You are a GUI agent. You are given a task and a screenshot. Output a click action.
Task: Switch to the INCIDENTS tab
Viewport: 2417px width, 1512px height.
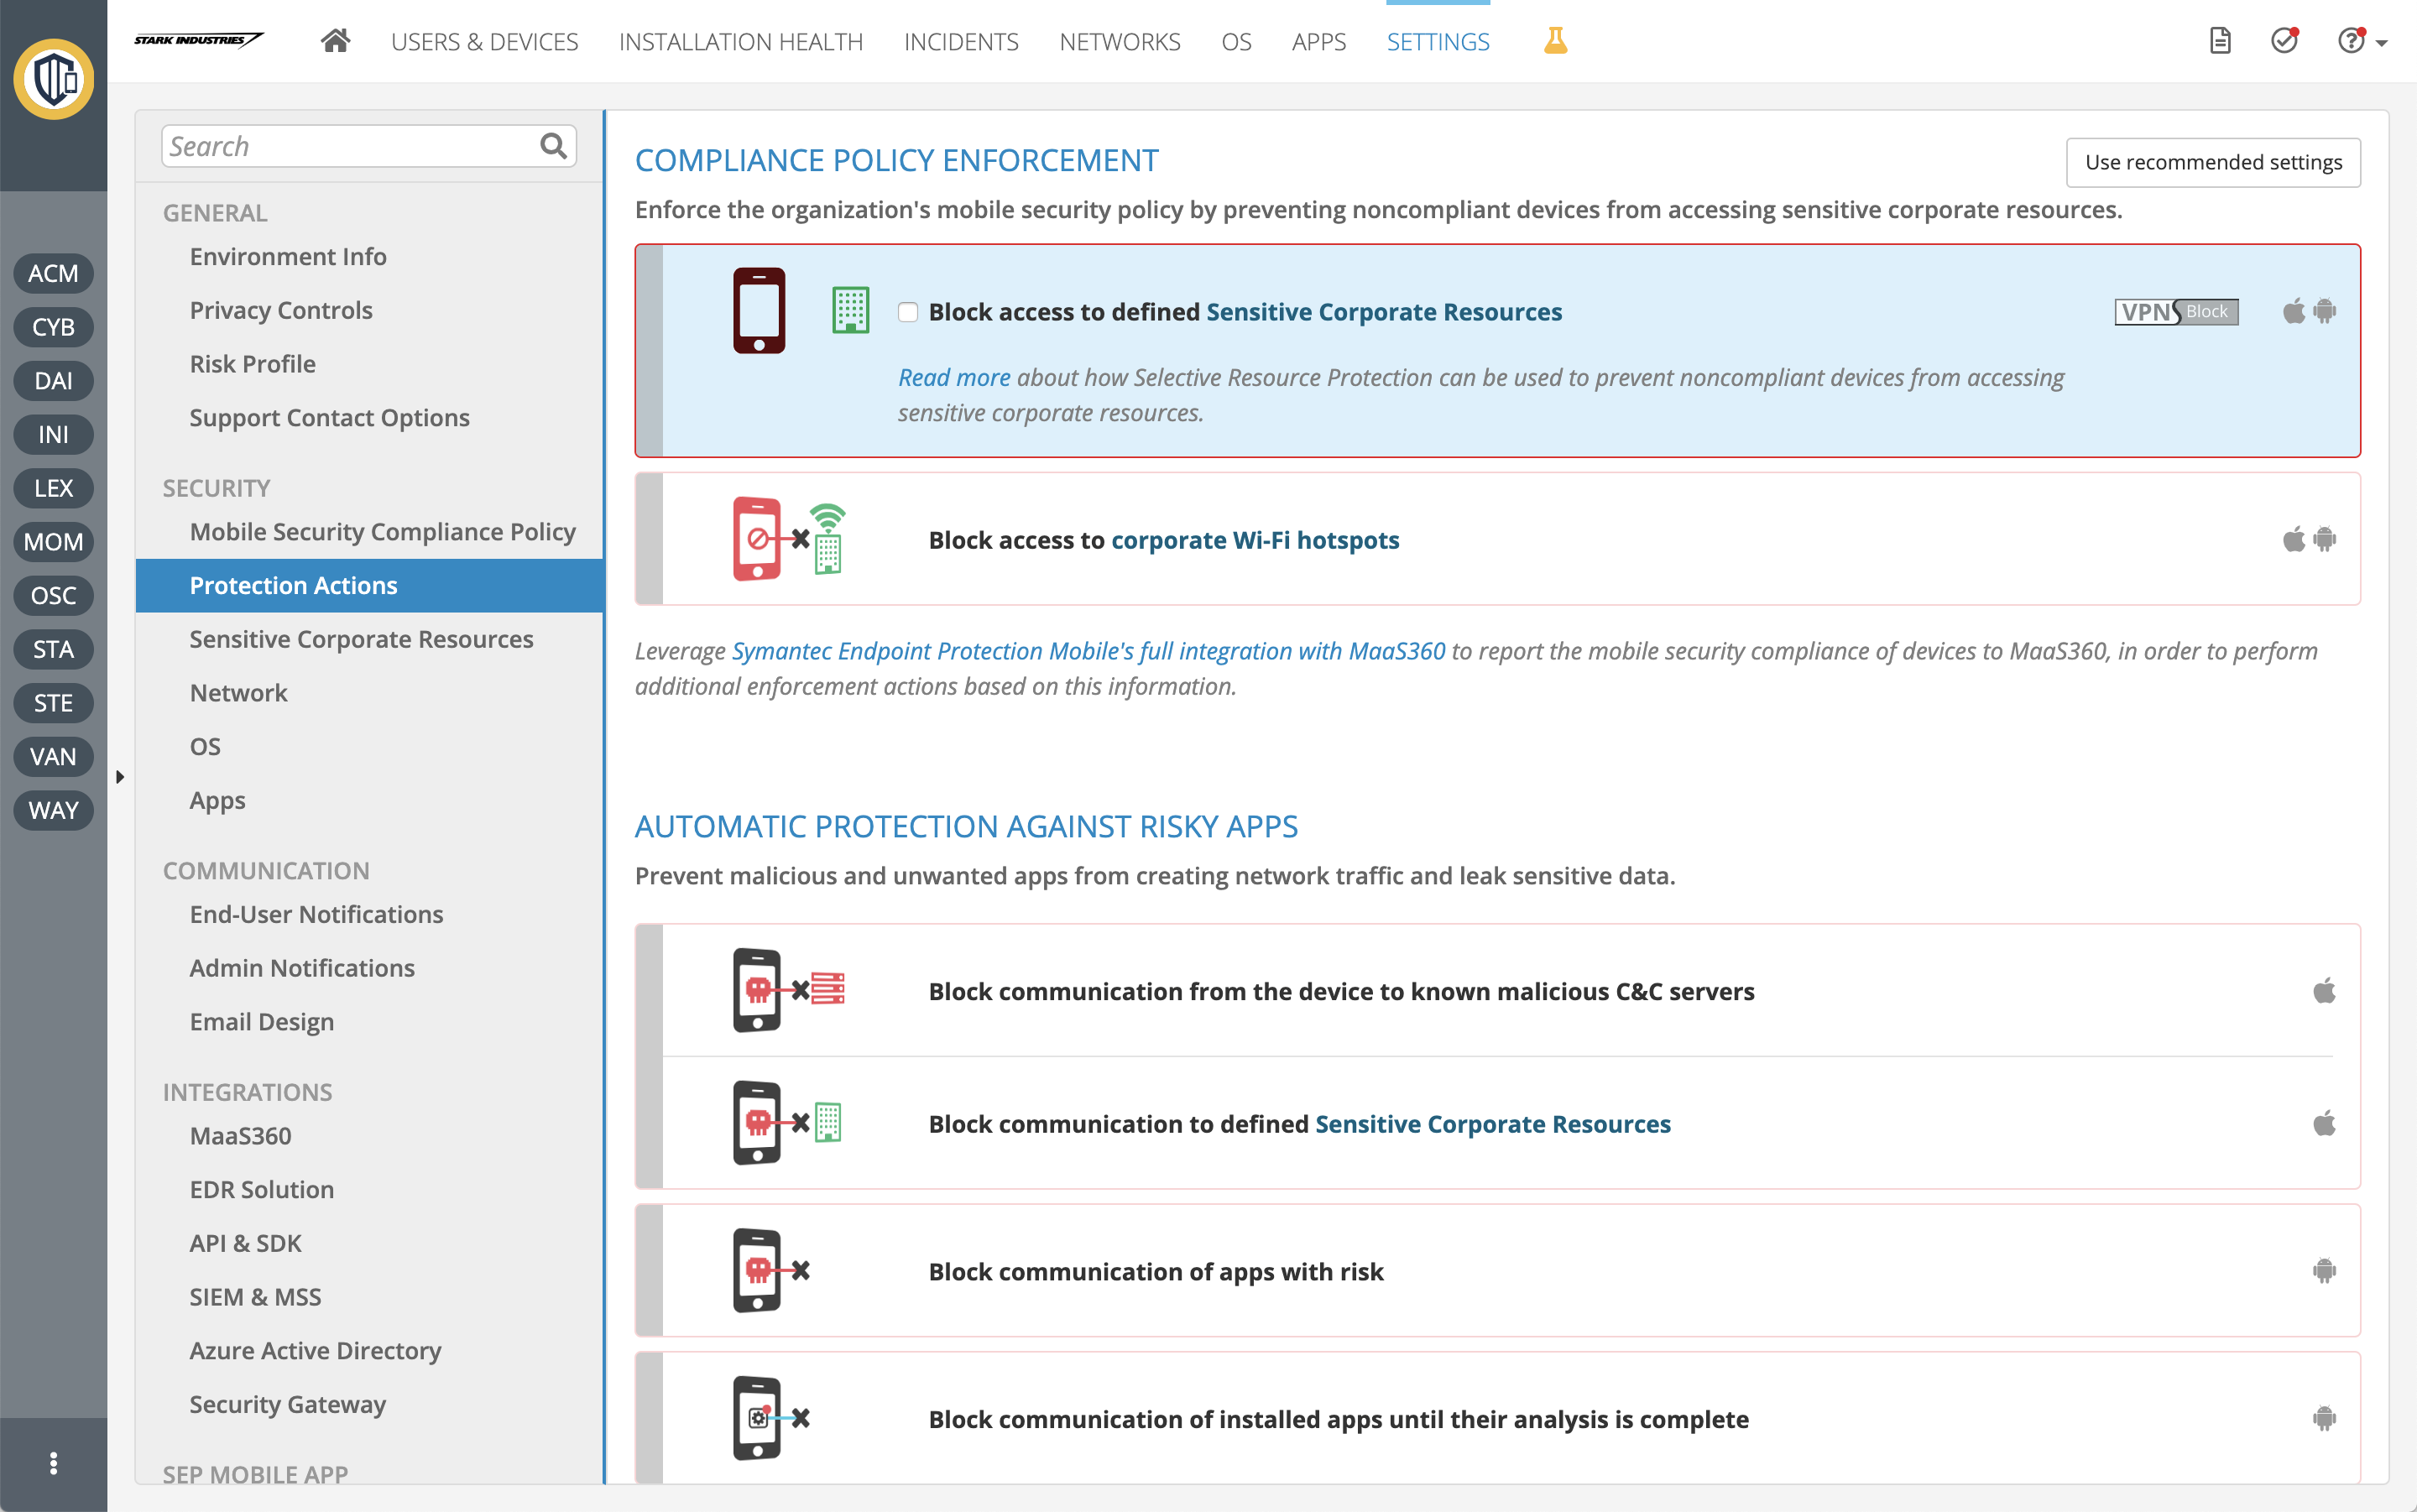[x=960, y=41]
